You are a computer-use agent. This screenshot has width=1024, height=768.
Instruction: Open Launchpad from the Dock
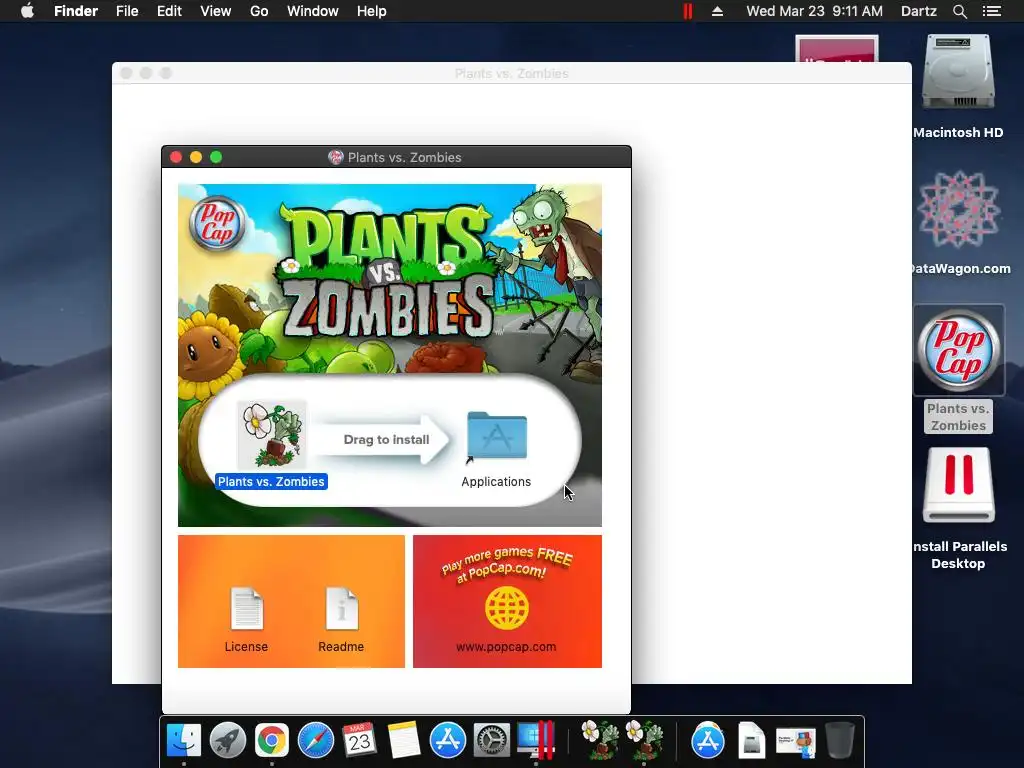tap(228, 741)
